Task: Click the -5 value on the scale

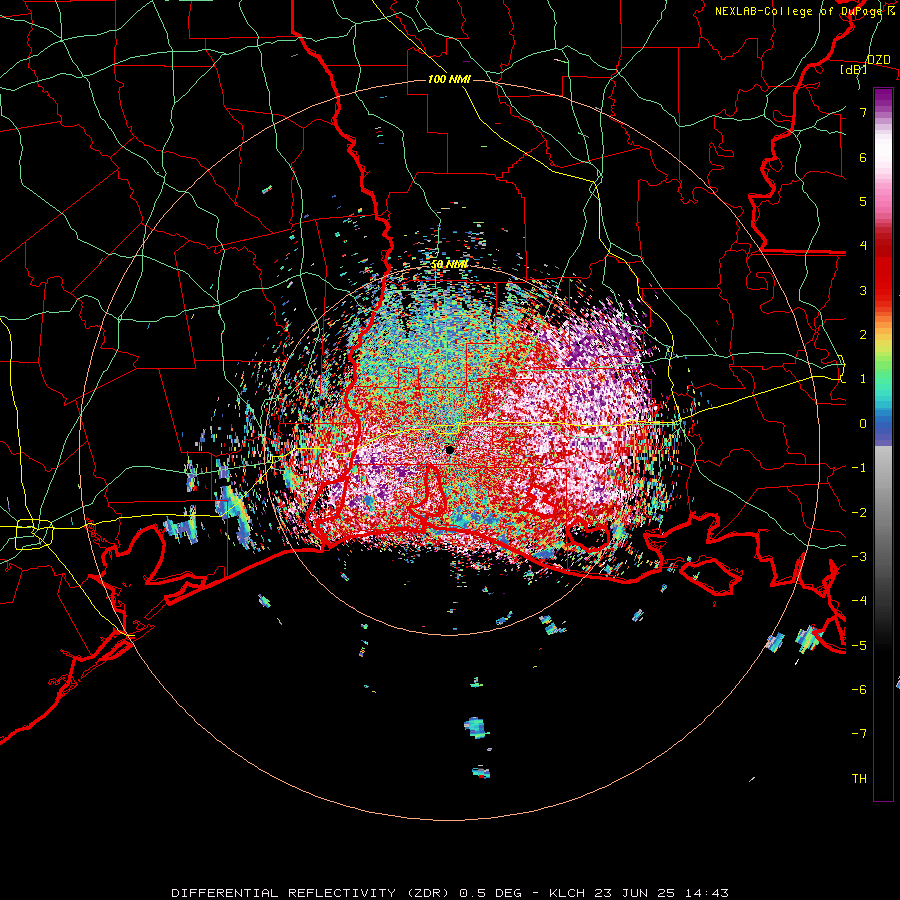Action: (x=859, y=646)
